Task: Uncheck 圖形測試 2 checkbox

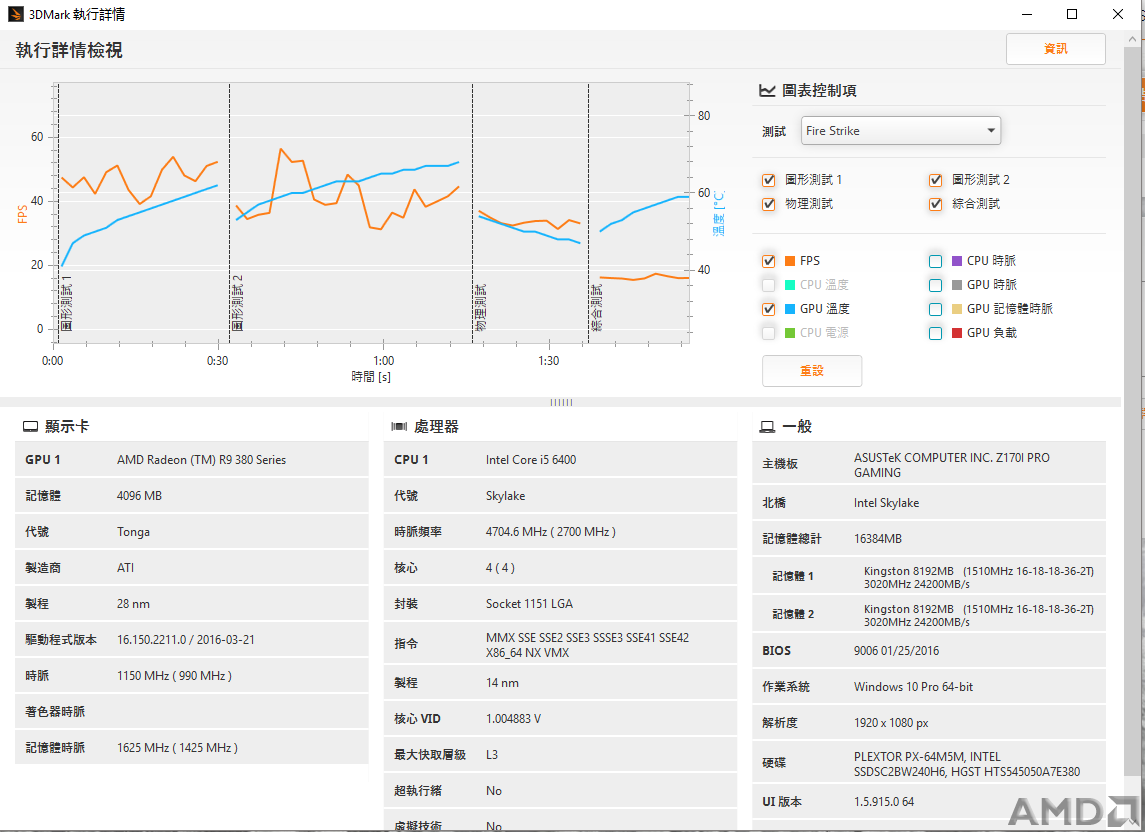Action: click(935, 180)
